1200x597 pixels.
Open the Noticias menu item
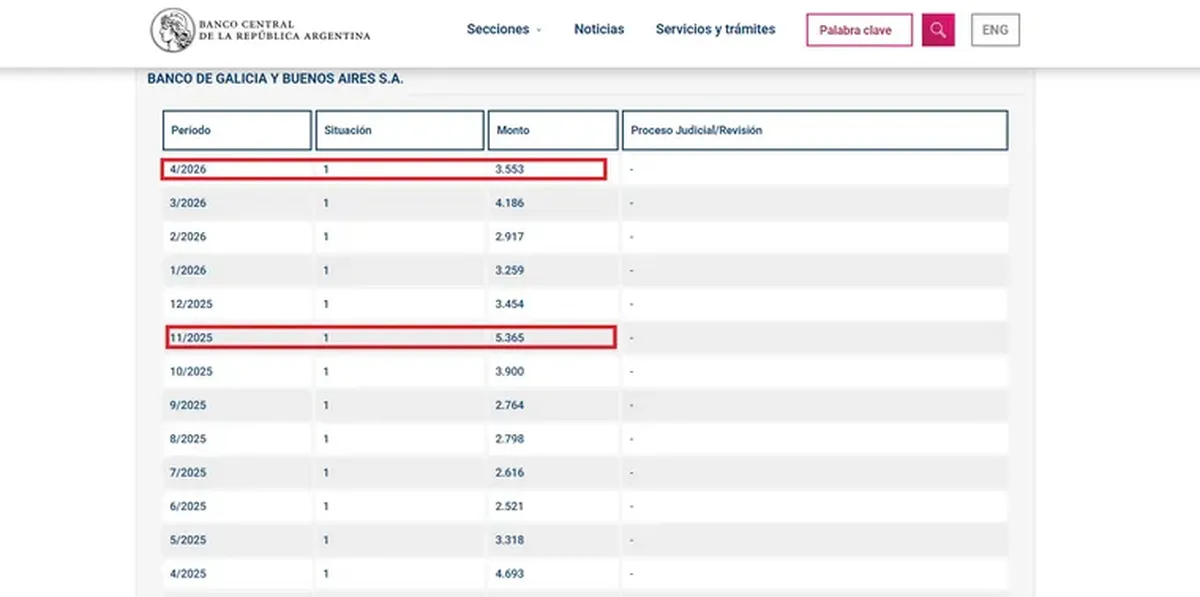pos(599,30)
